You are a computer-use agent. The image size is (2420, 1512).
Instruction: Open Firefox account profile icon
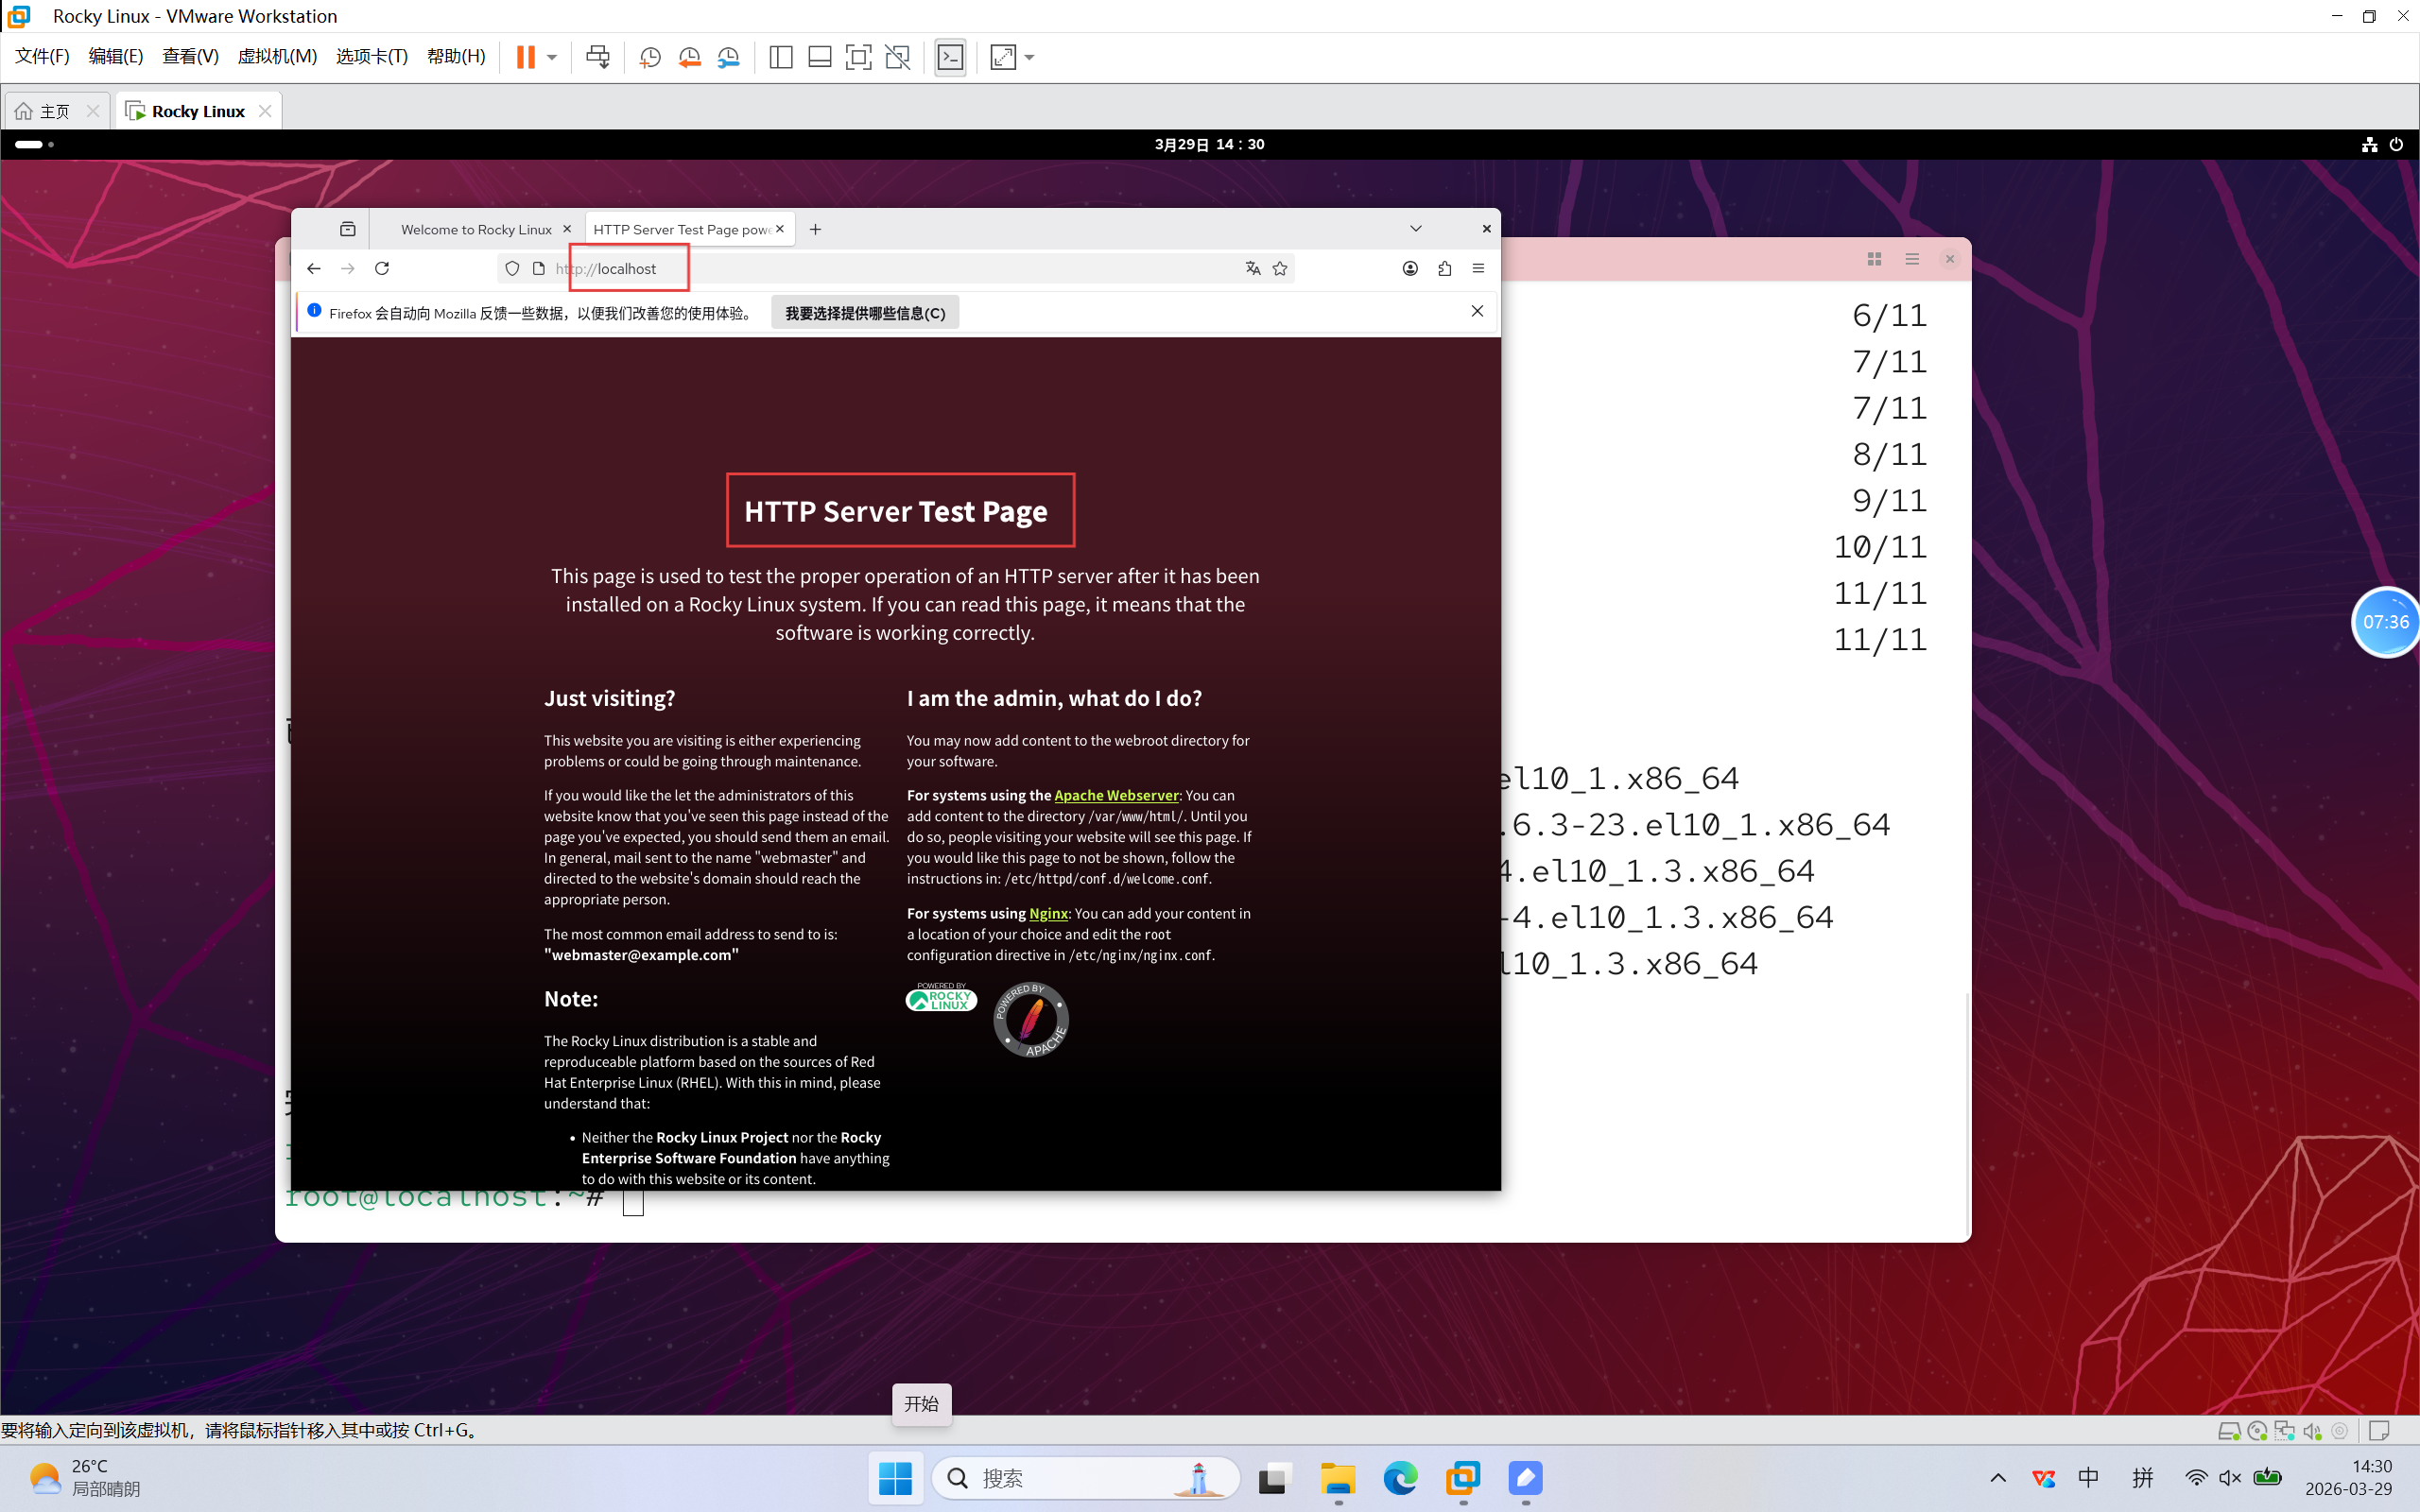tap(1410, 268)
